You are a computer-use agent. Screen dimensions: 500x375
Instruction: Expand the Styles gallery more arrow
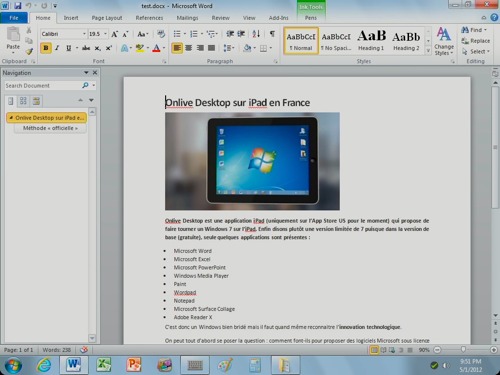(428, 51)
